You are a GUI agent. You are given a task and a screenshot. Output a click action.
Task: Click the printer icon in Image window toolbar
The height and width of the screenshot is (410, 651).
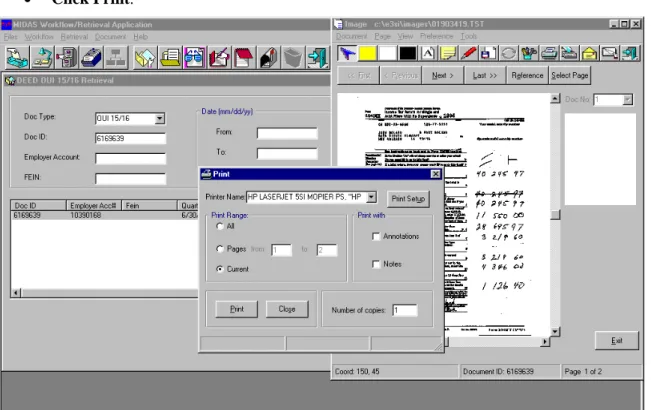pyautogui.click(x=549, y=53)
